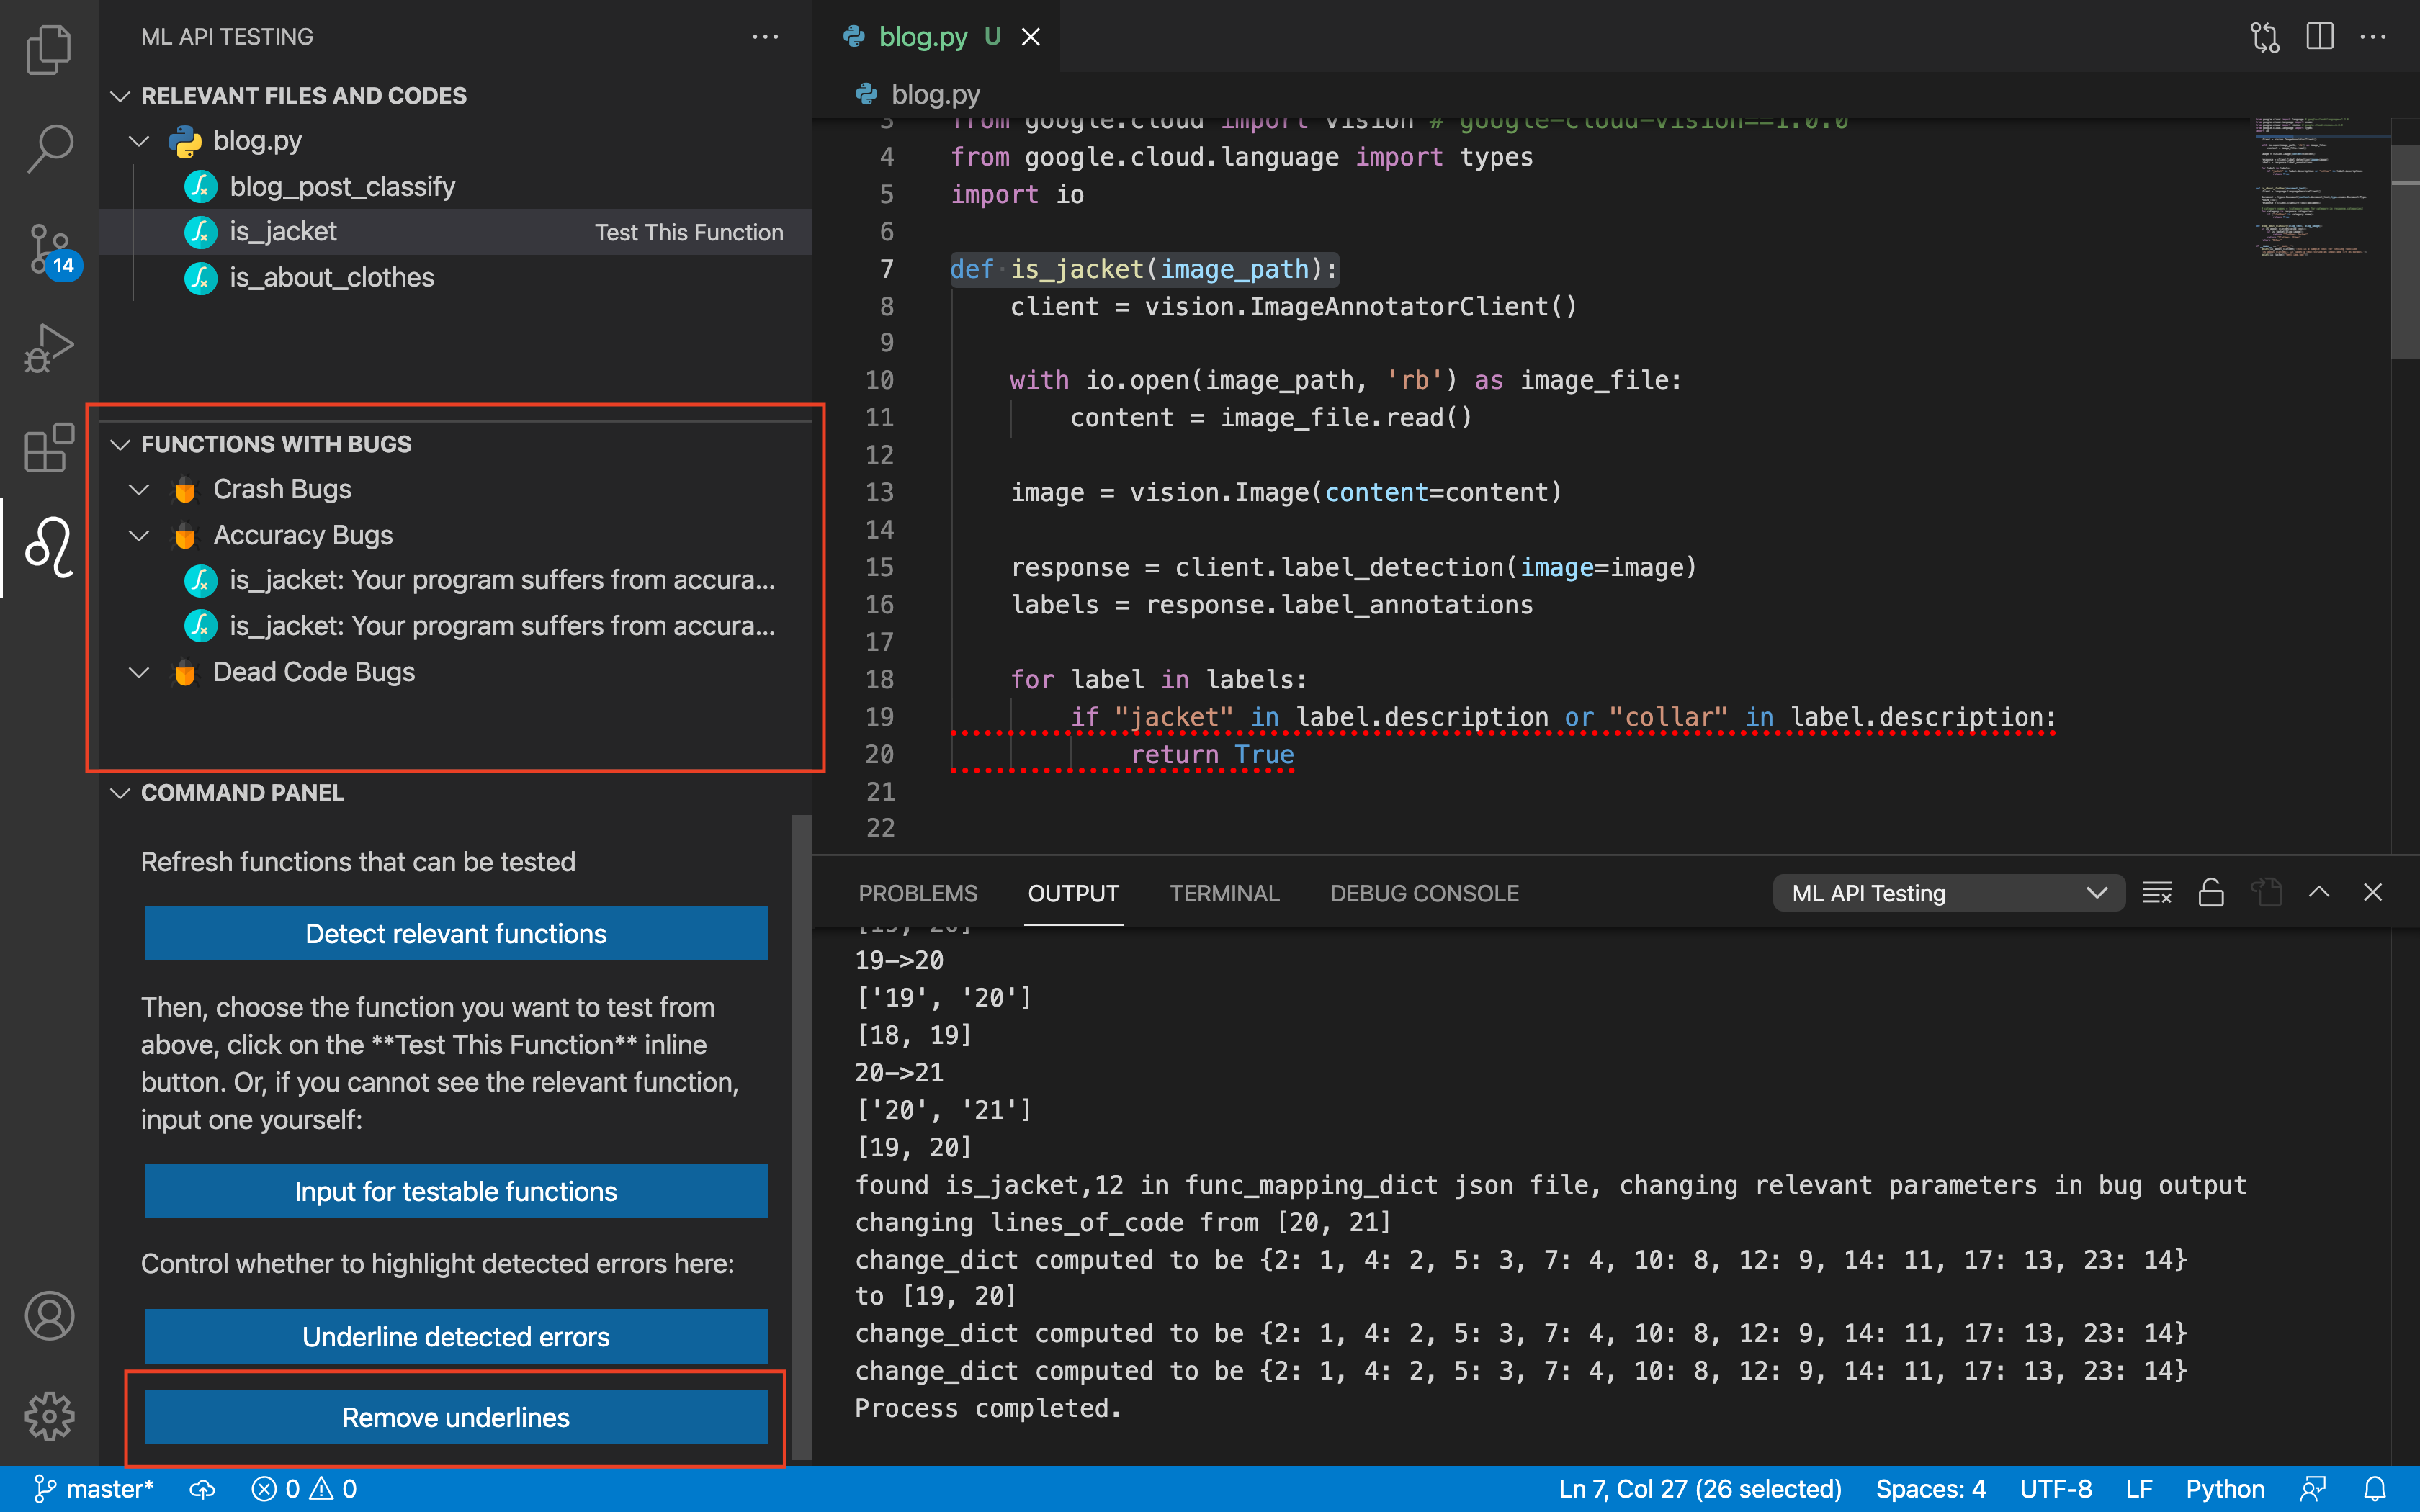The width and height of the screenshot is (2420, 1512).
Task: Collapse the Accuracy Bugs tree node
Action: (139, 535)
